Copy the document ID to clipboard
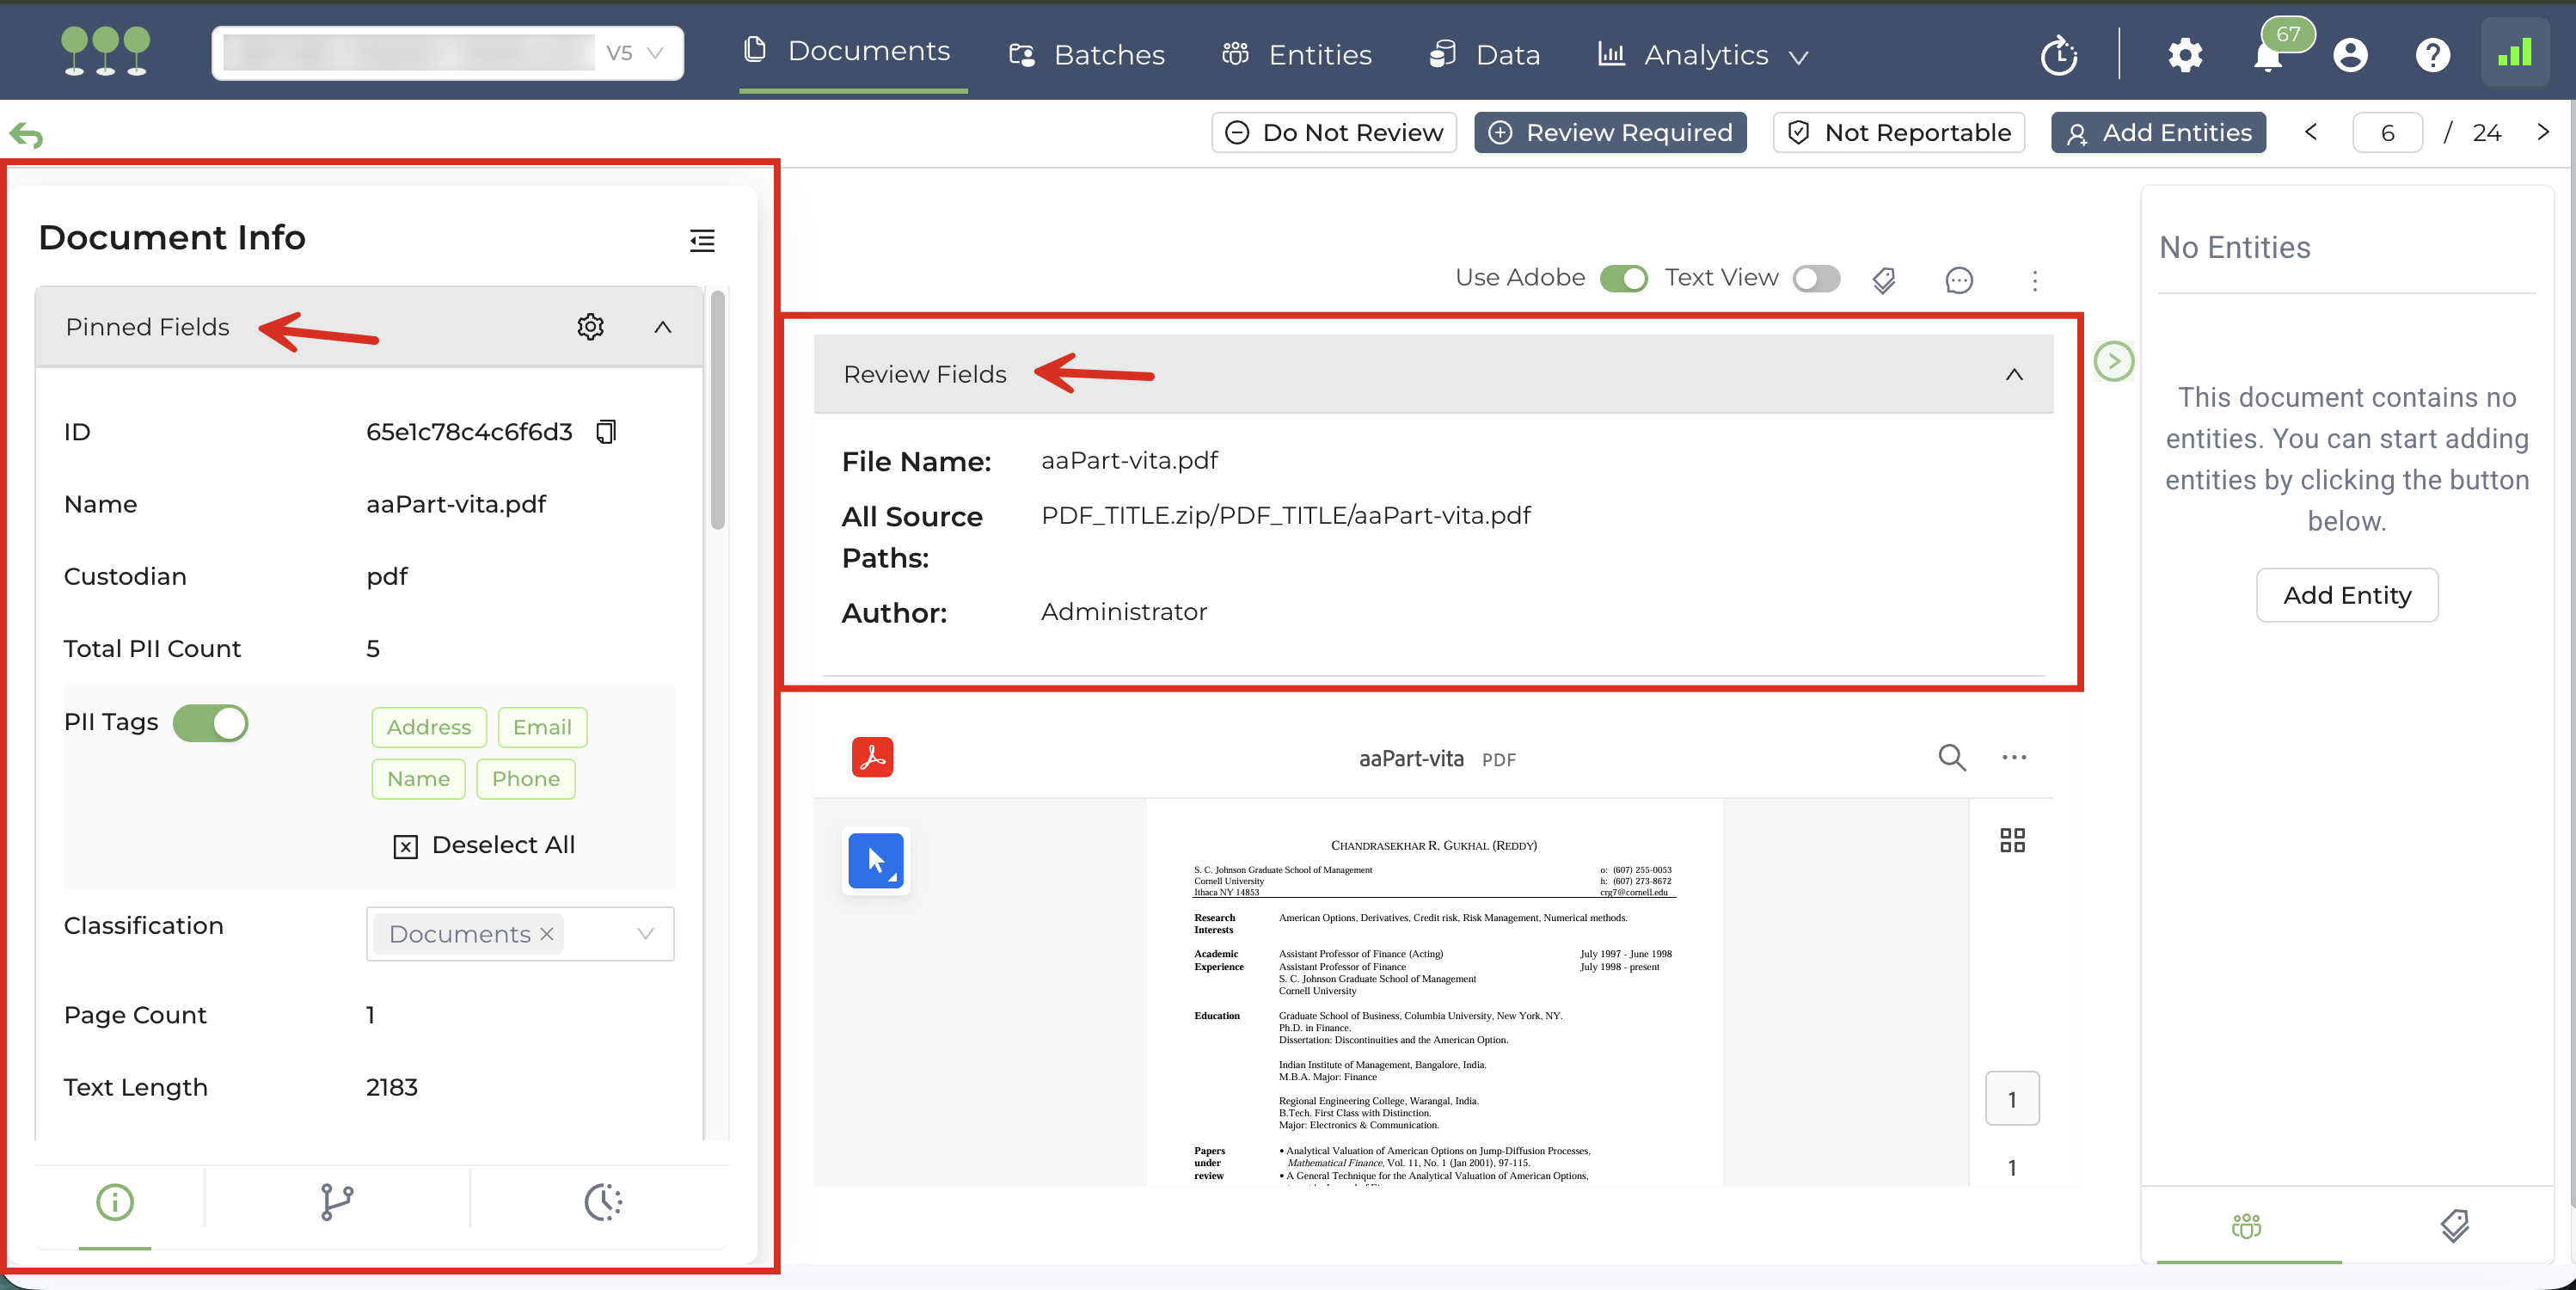The width and height of the screenshot is (2576, 1290). coord(606,432)
